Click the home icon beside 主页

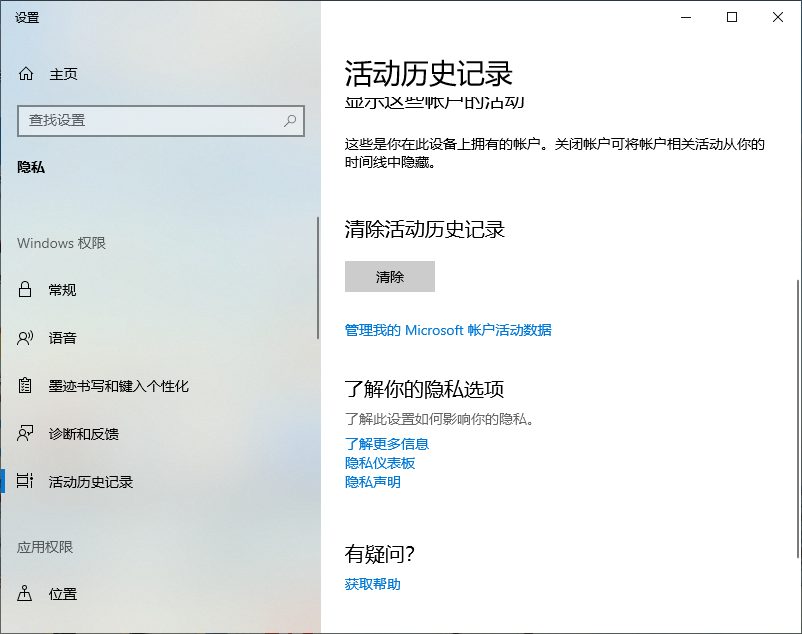tap(27, 74)
